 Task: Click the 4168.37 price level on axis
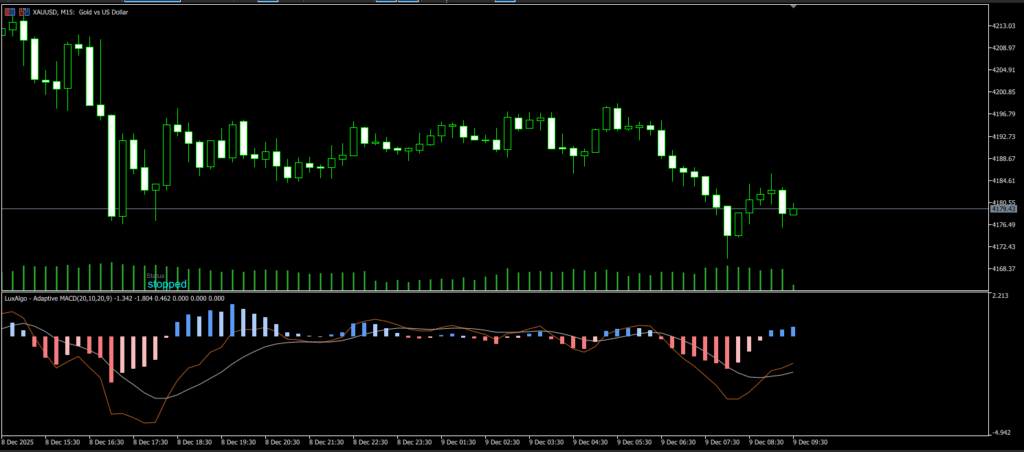click(1003, 268)
